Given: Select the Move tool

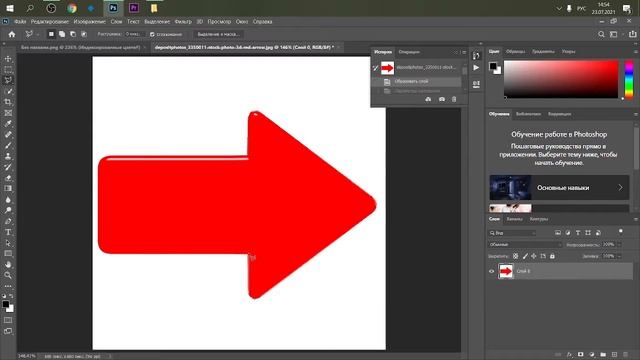Looking at the screenshot, I should (8, 59).
